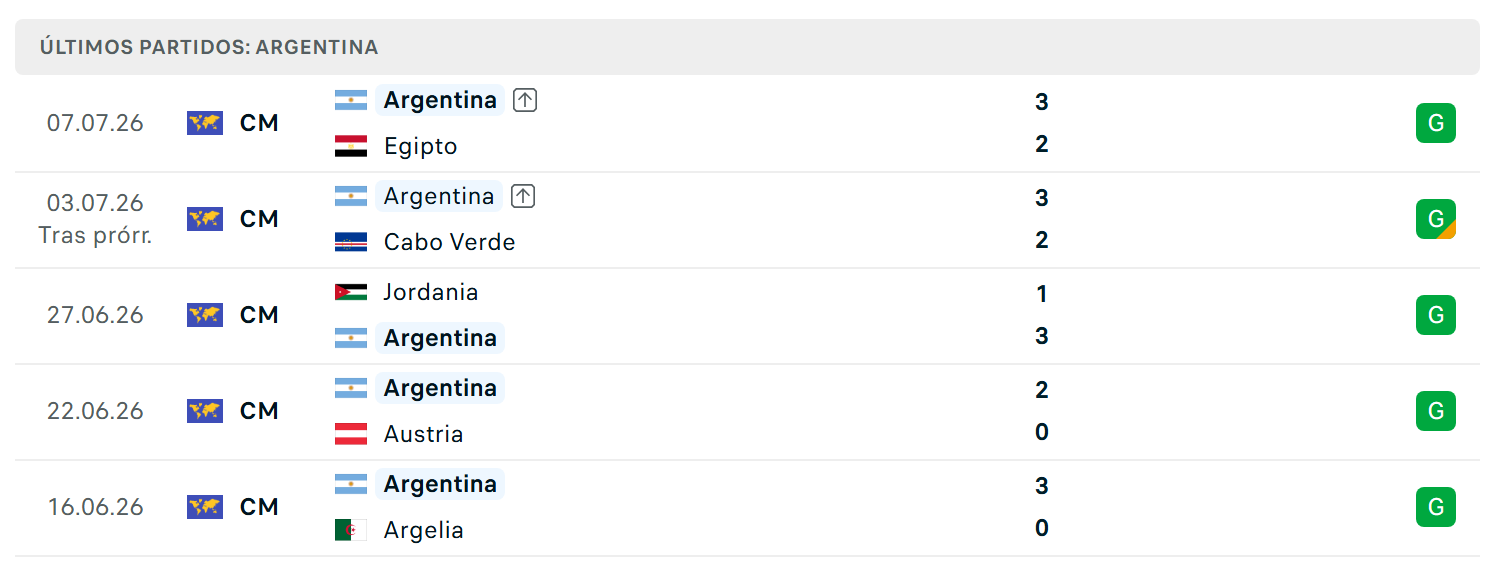Click the Jordania flag icon
Image resolution: width=1494 pixels, height=570 pixels.
click(351, 292)
